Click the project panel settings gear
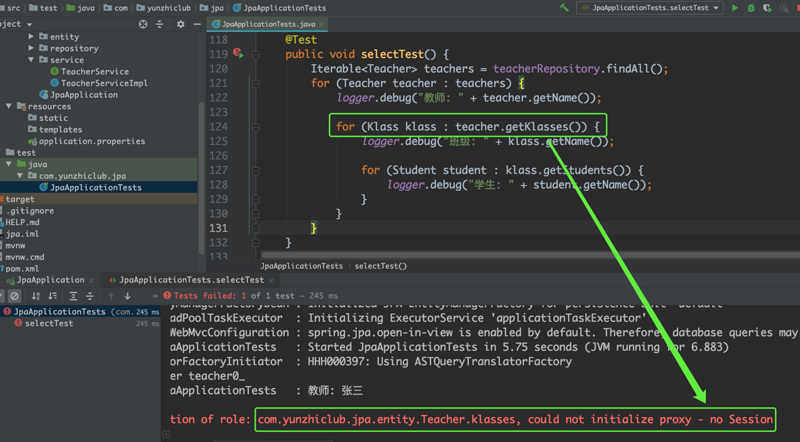The height and width of the screenshot is (442, 800). coord(180,24)
